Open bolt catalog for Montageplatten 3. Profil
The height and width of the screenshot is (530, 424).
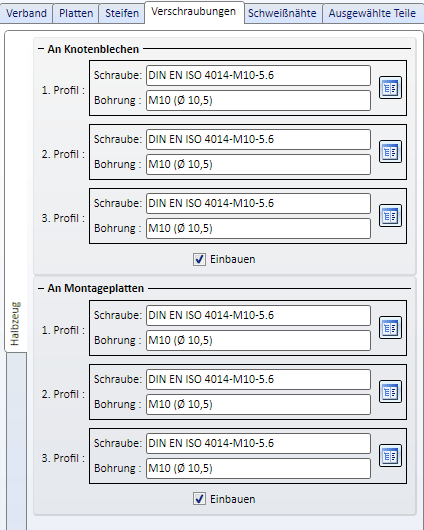click(x=390, y=456)
